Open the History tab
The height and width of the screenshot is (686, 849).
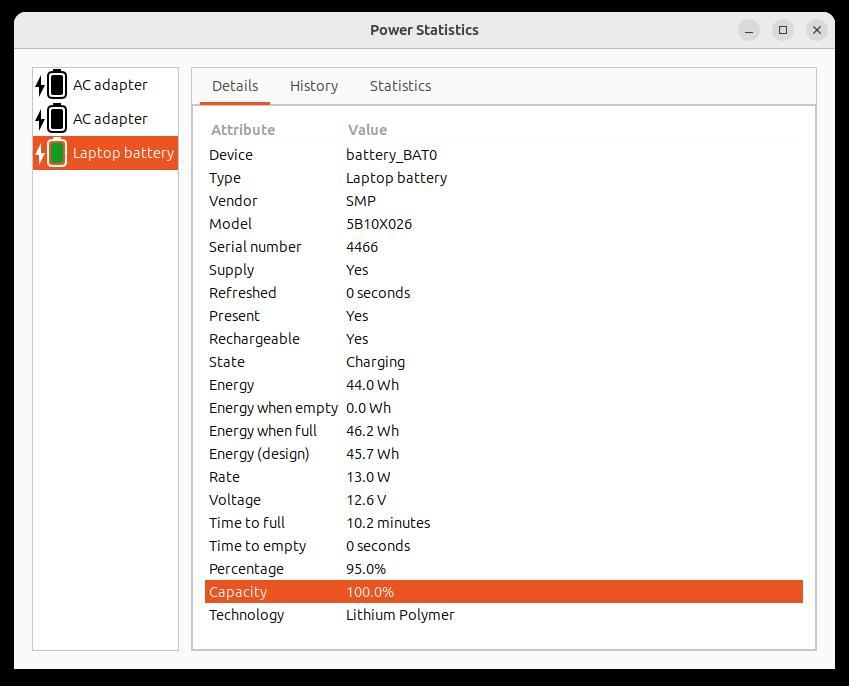(314, 86)
